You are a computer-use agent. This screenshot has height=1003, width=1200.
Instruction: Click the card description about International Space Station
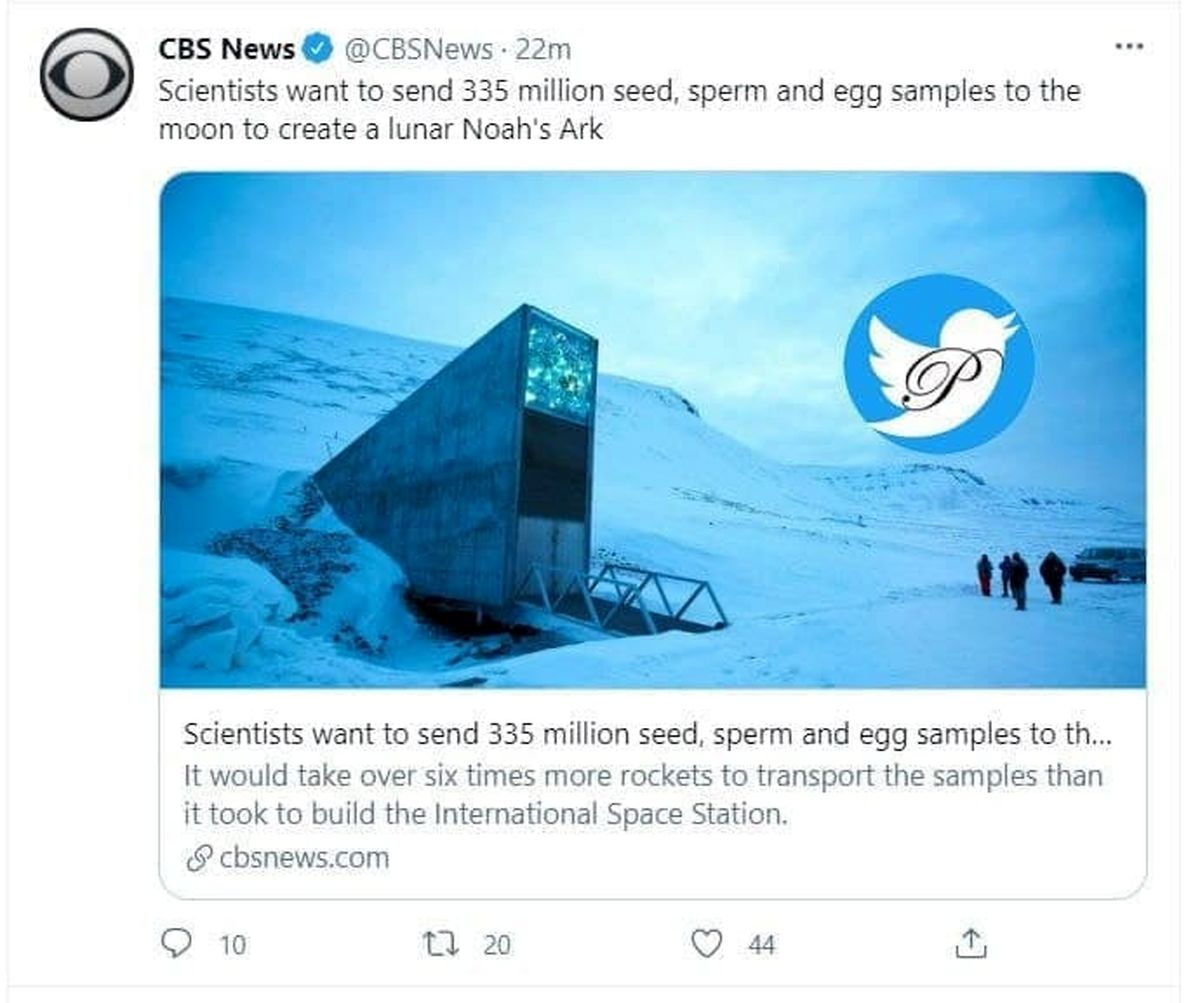642,795
